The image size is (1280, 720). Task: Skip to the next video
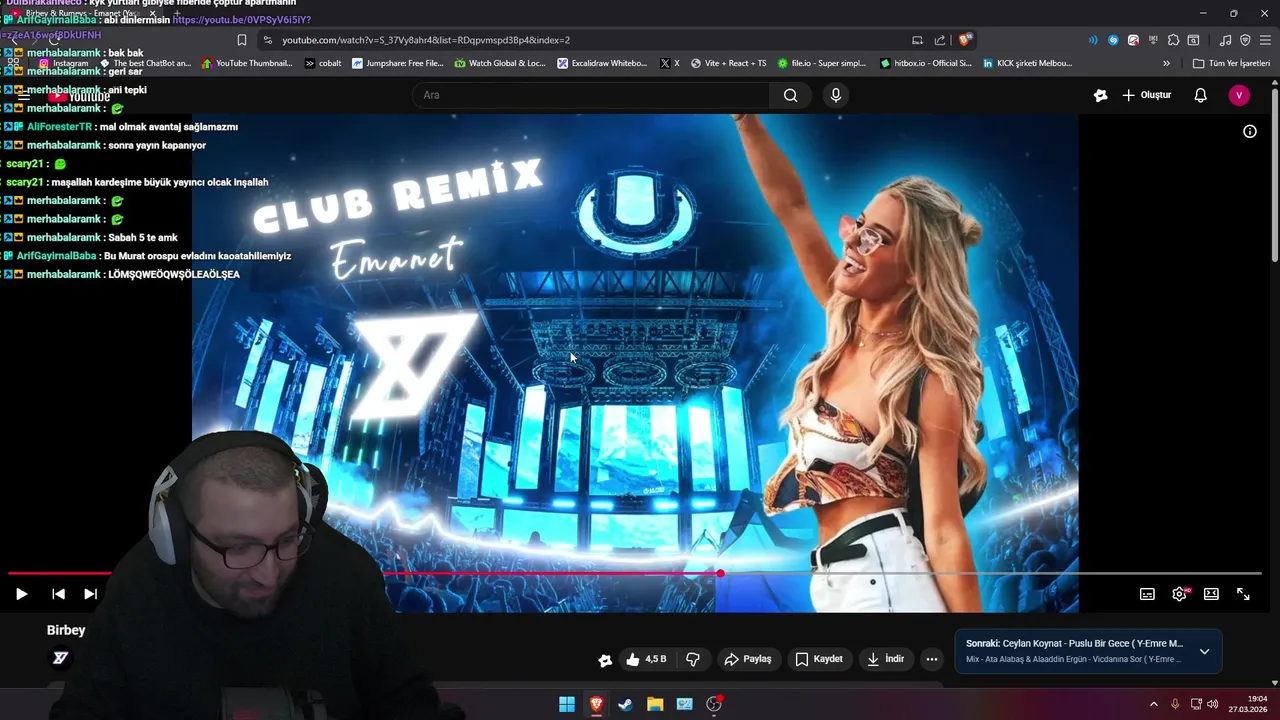[x=90, y=594]
